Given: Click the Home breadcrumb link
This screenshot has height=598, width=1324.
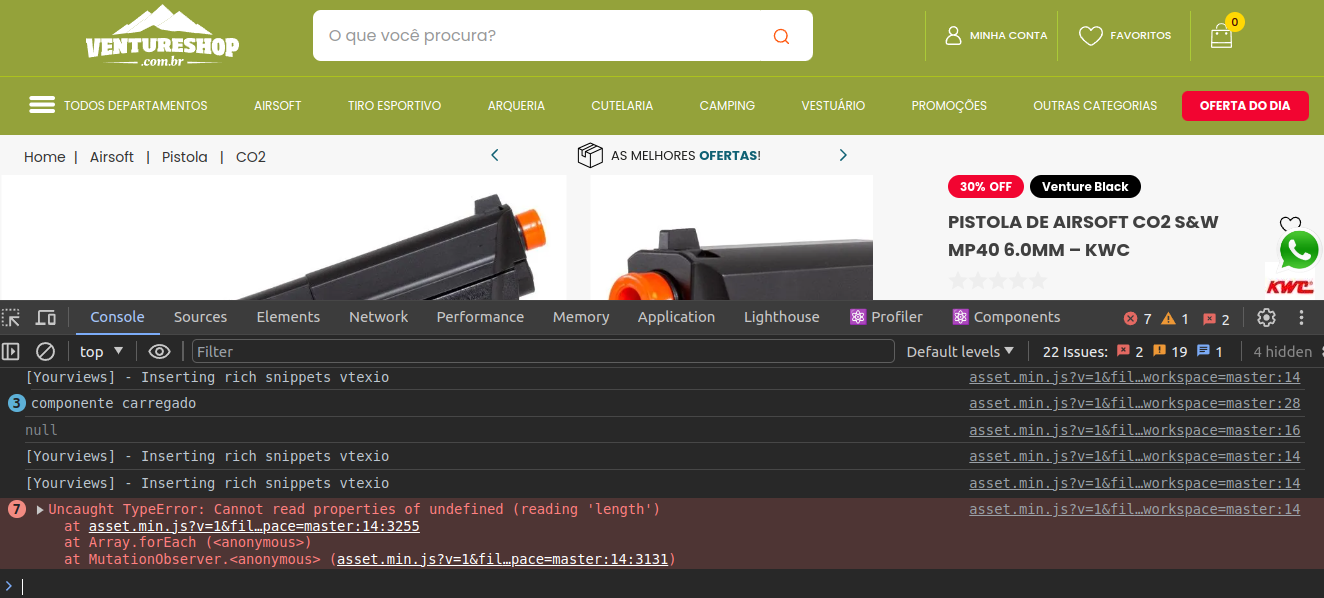Looking at the screenshot, I should pos(44,157).
